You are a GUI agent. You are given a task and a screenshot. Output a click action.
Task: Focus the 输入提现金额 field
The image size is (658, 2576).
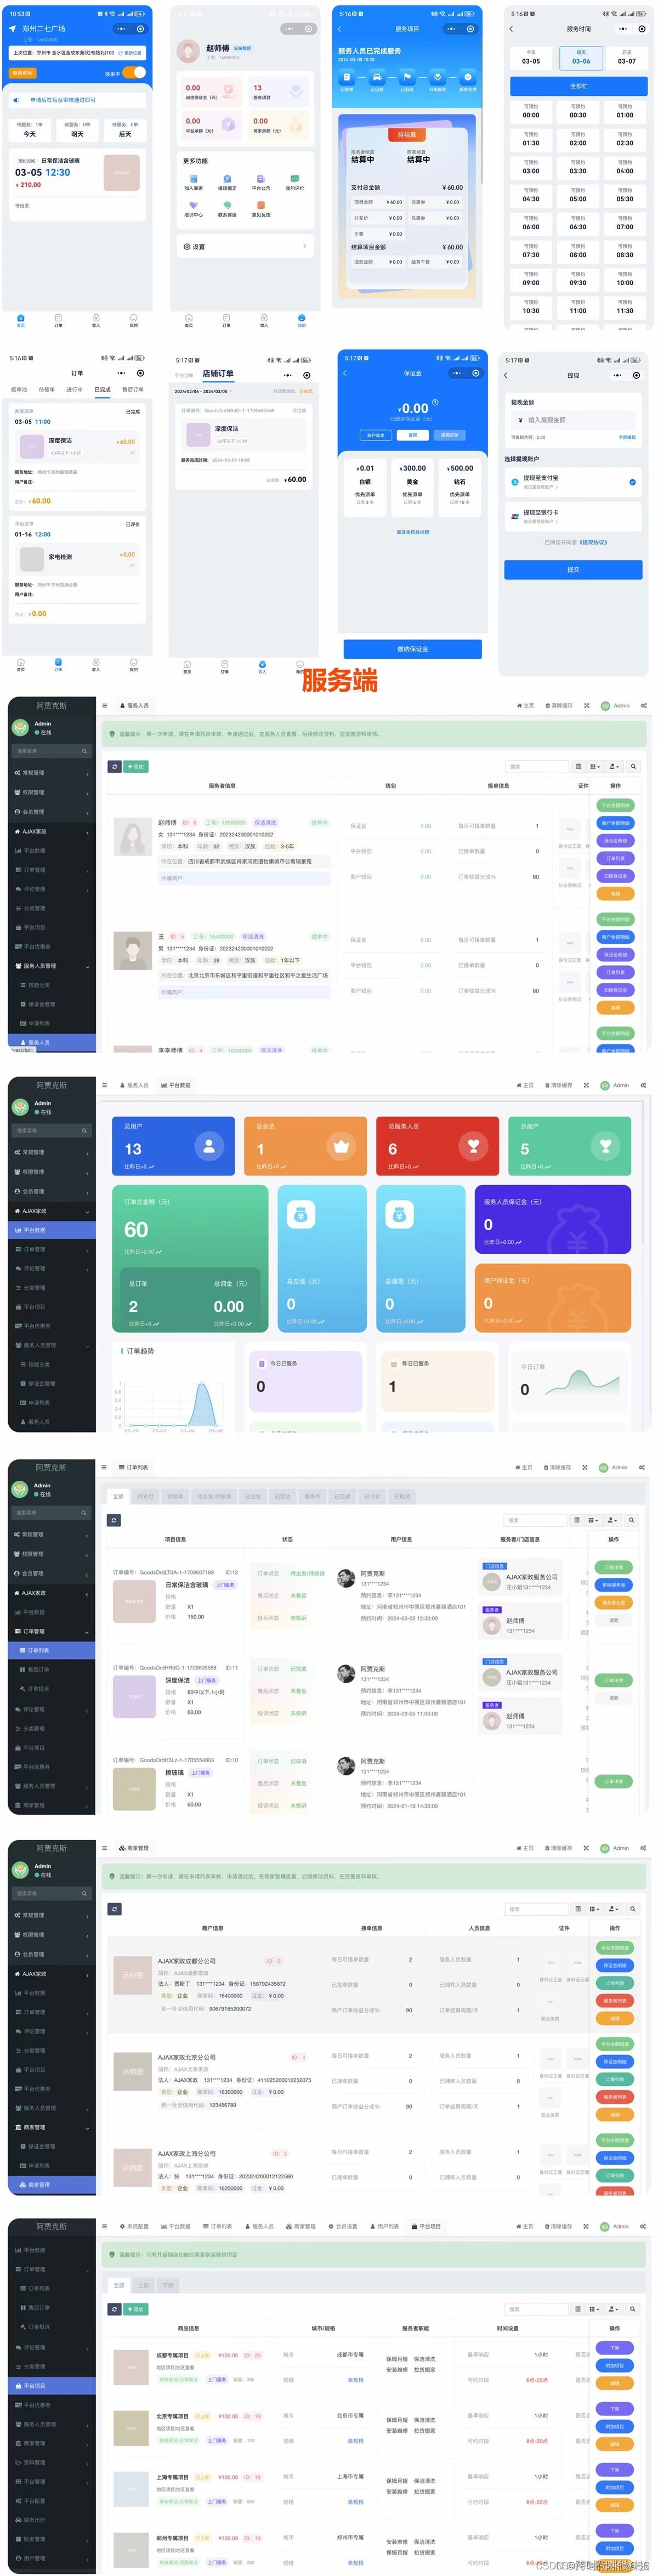[573, 420]
